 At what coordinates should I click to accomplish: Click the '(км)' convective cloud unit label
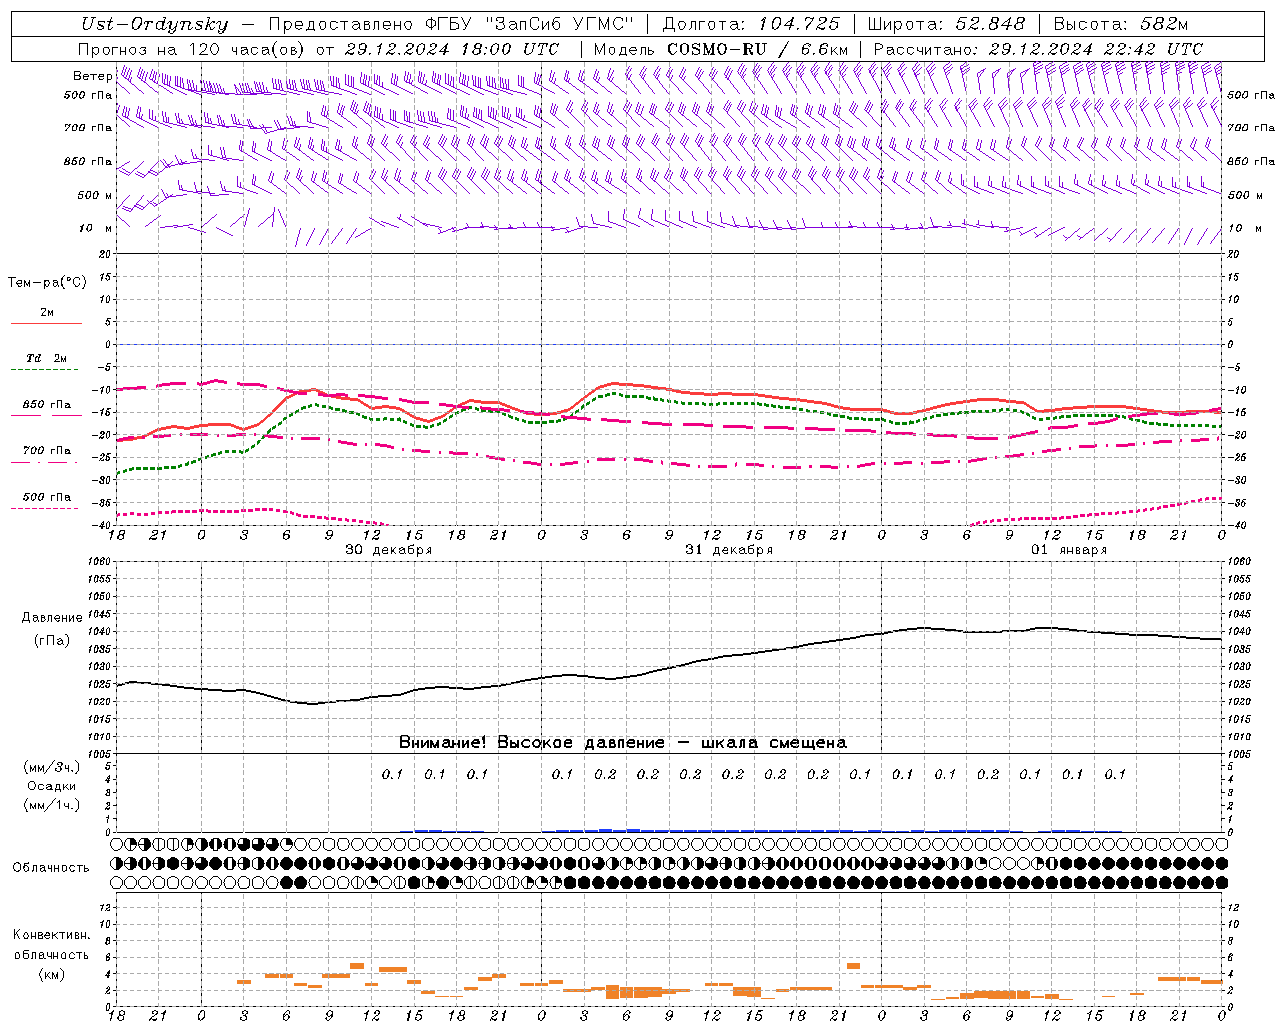pyautogui.click(x=52, y=974)
